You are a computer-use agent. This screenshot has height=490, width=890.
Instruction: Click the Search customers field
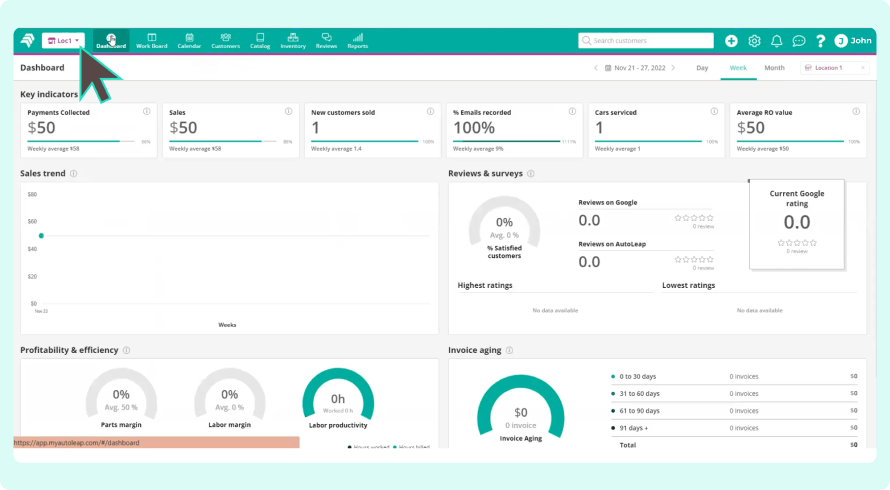click(646, 41)
